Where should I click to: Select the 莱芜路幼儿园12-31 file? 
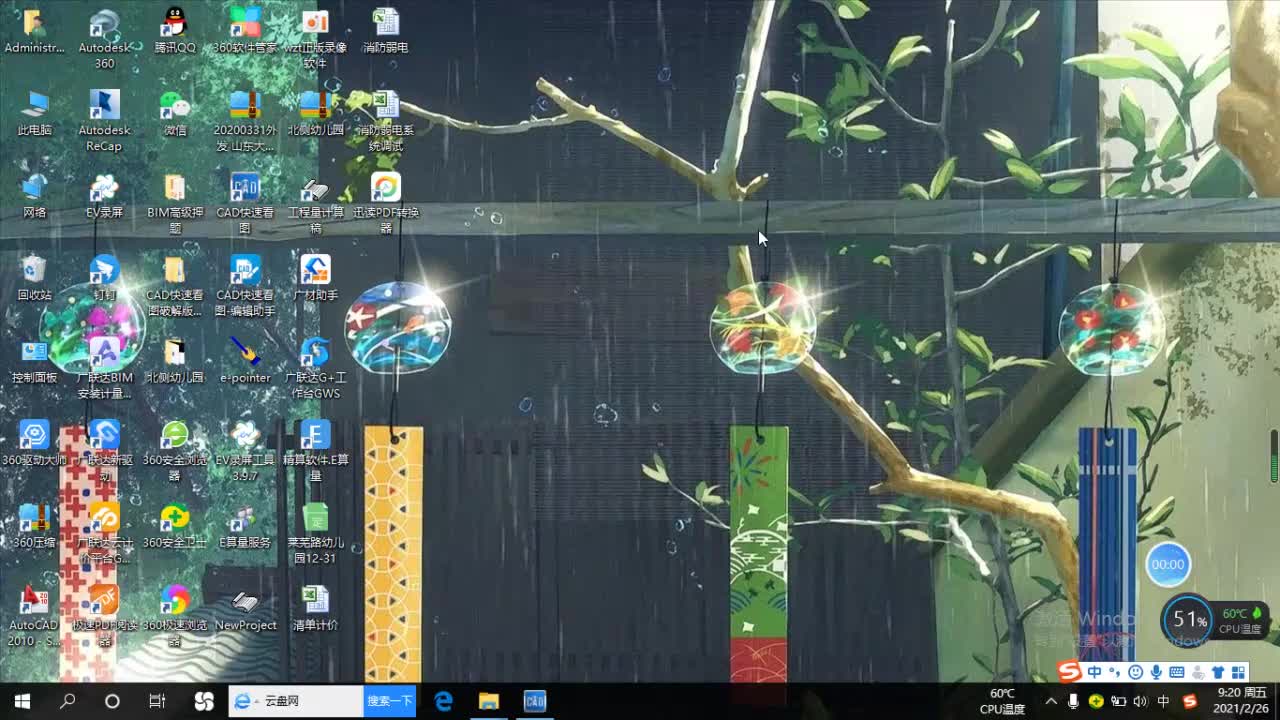pyautogui.click(x=315, y=534)
